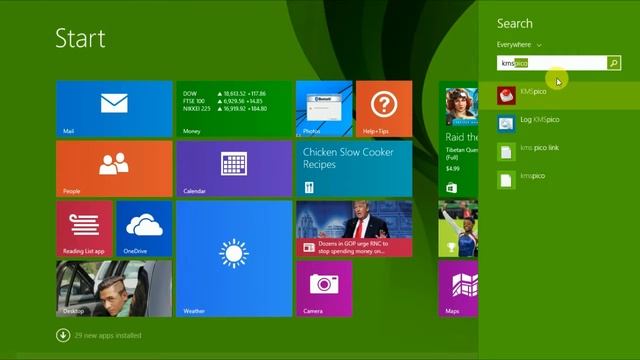Show all apps with down arrow
The width and height of the screenshot is (640, 360).
click(x=63, y=336)
